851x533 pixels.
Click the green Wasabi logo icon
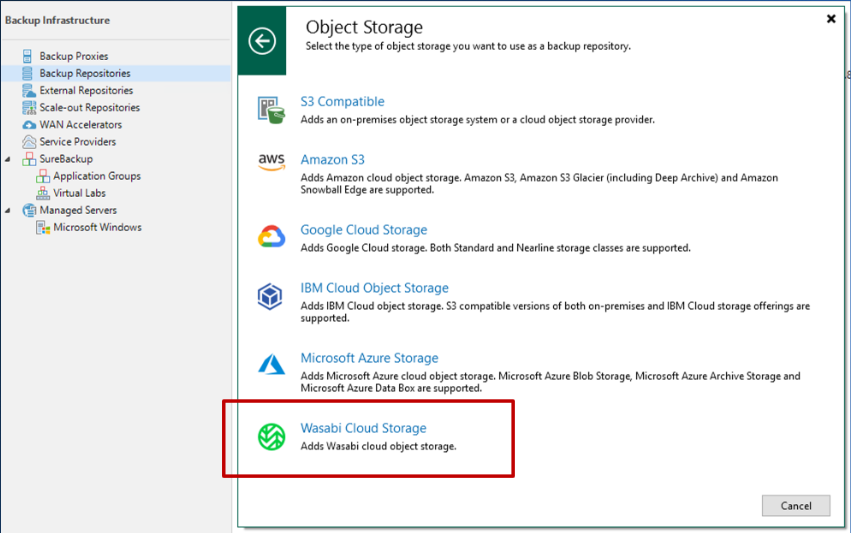click(271, 436)
